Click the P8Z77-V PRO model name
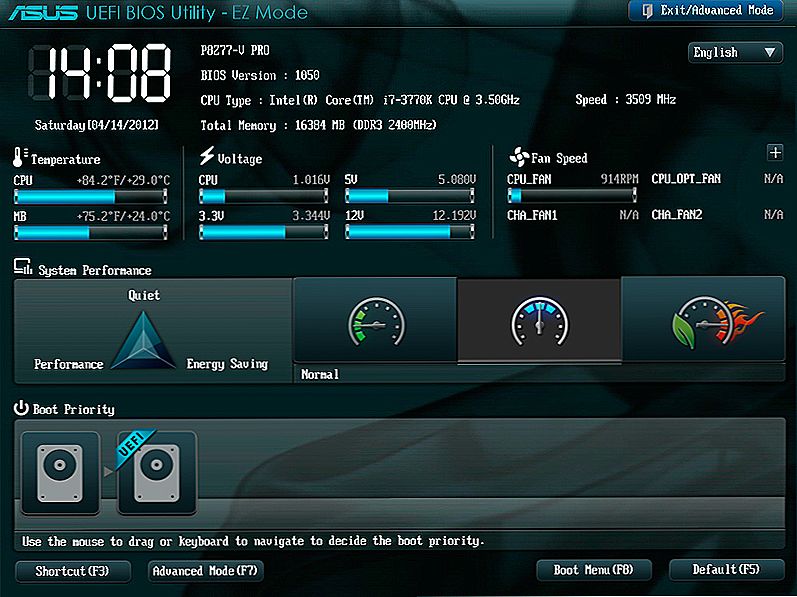Screen dimensions: 797x597 pos(235,50)
